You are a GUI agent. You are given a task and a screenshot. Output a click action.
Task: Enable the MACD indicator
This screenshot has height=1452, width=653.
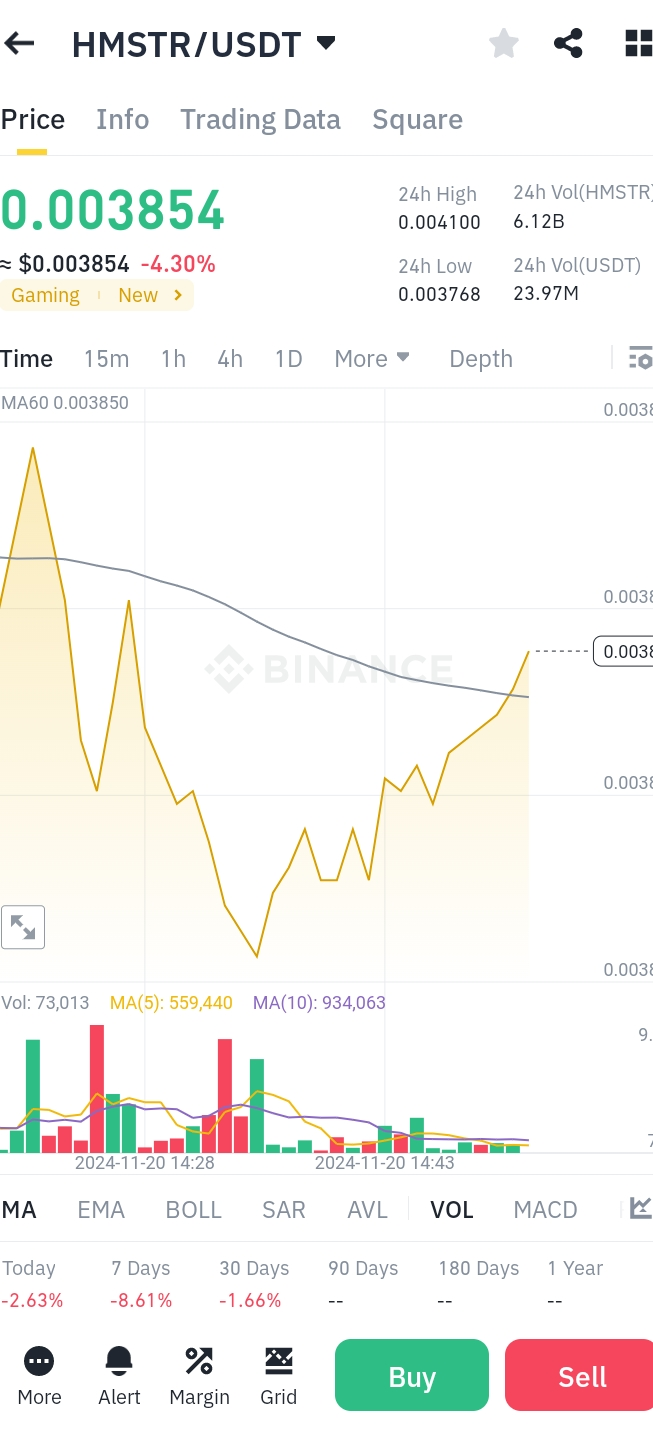545,1209
